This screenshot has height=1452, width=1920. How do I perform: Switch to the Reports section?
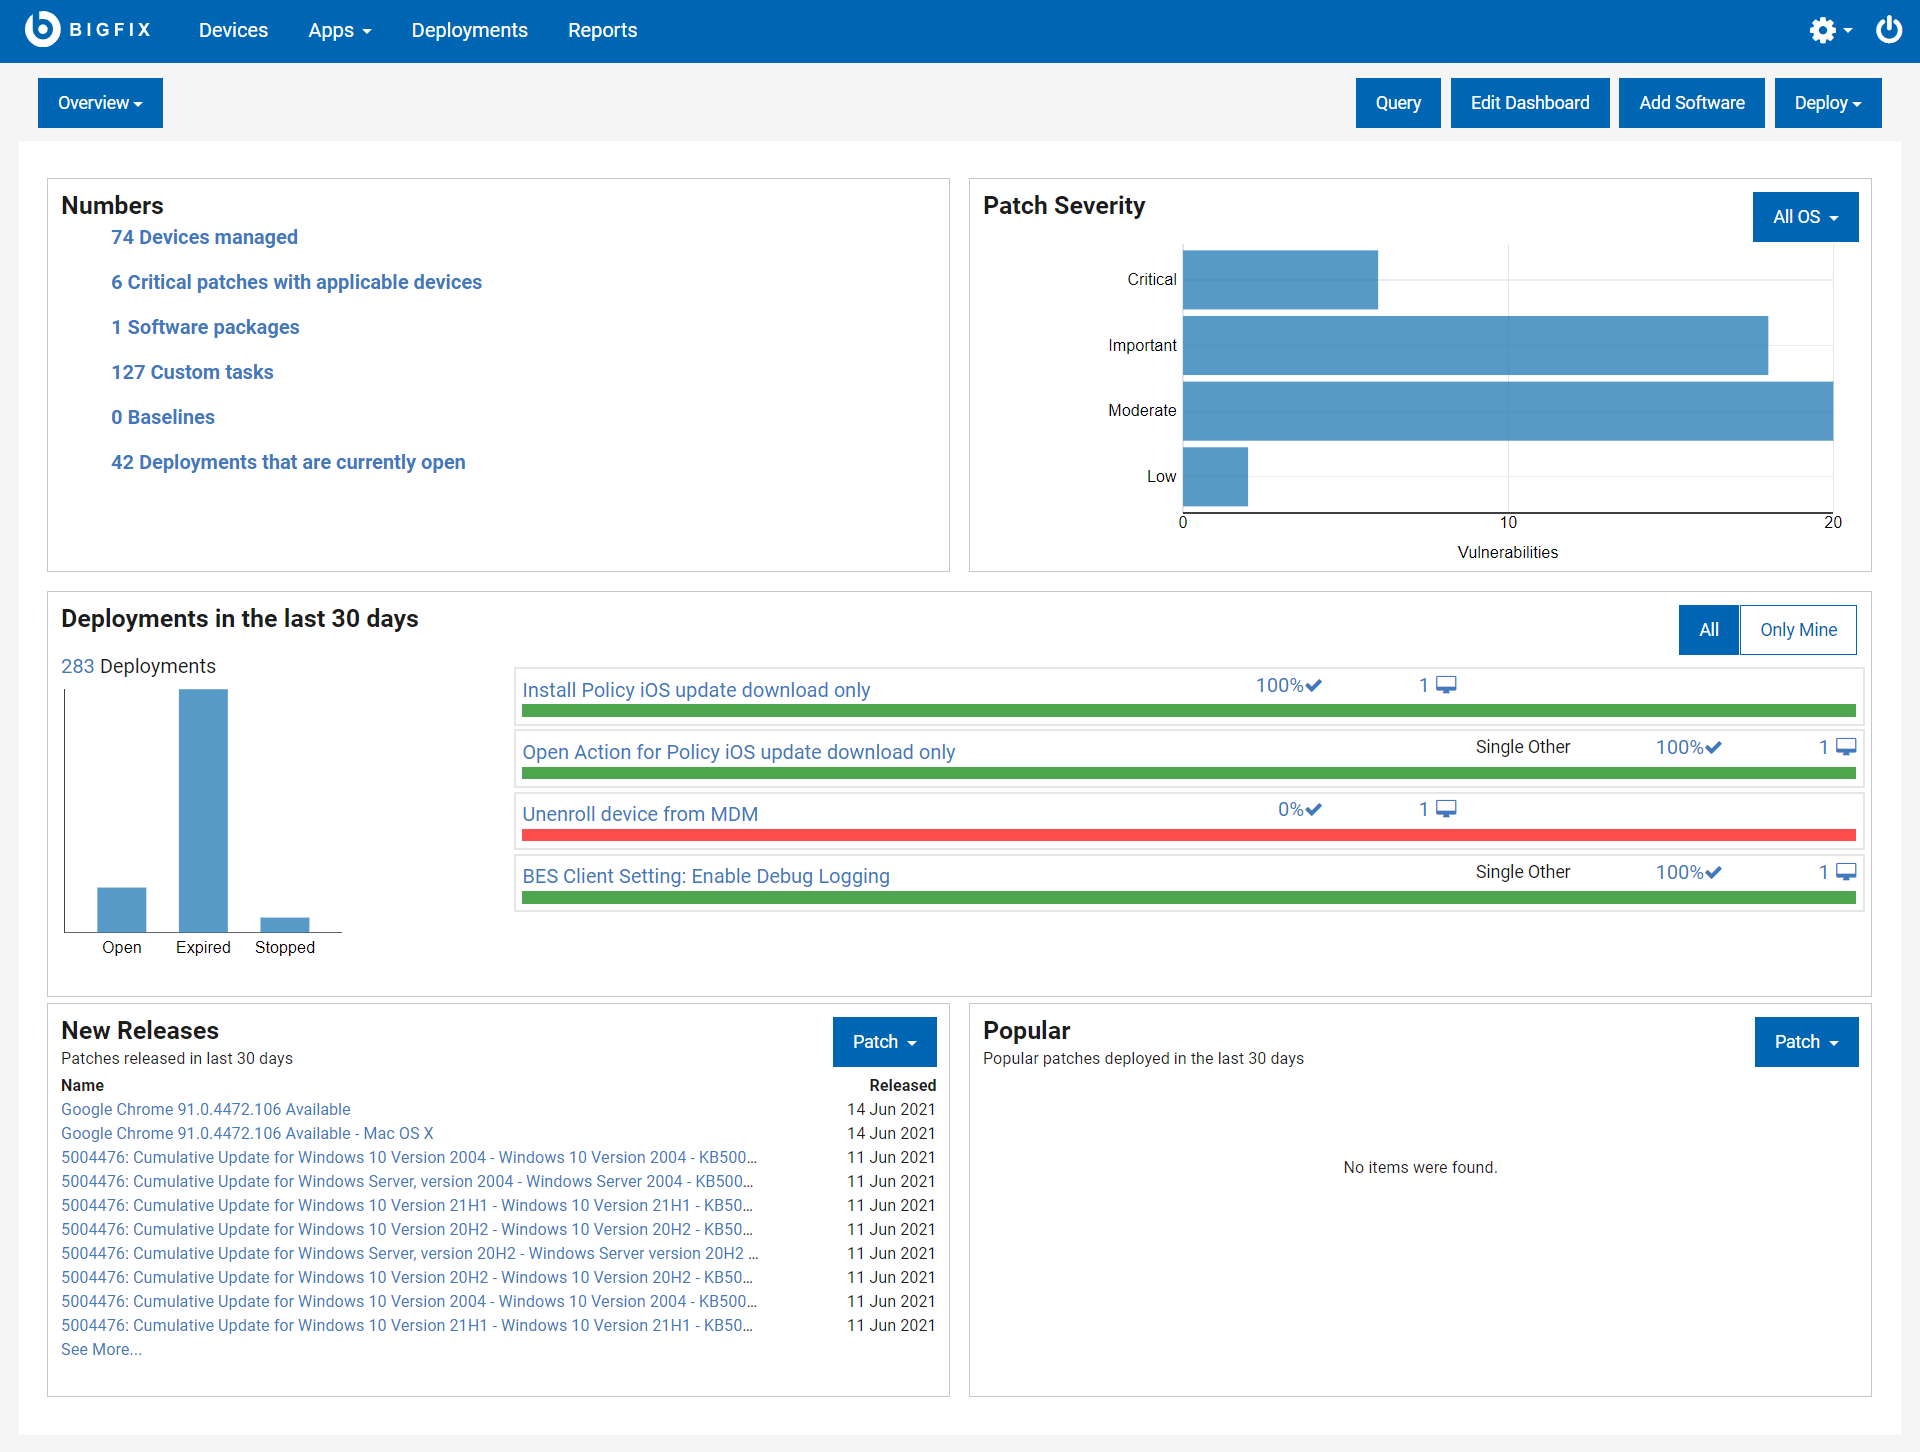click(x=602, y=30)
